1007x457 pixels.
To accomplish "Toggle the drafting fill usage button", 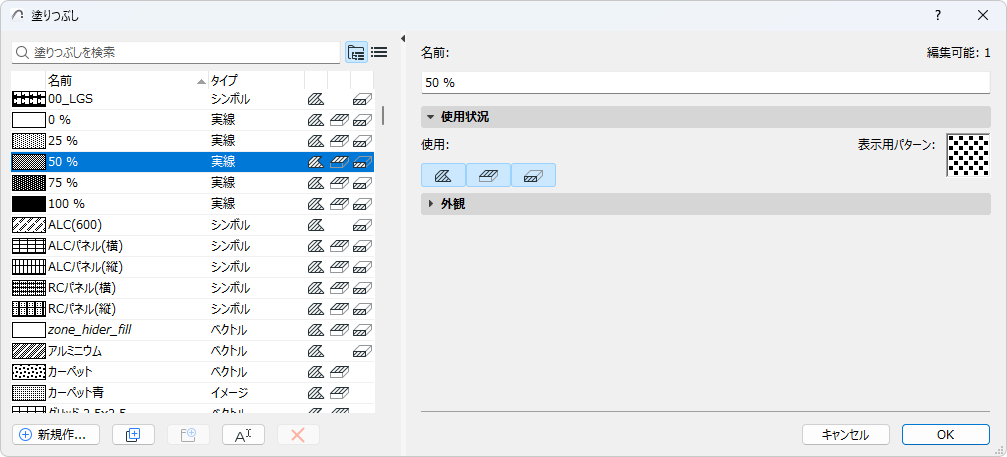I will [443, 175].
